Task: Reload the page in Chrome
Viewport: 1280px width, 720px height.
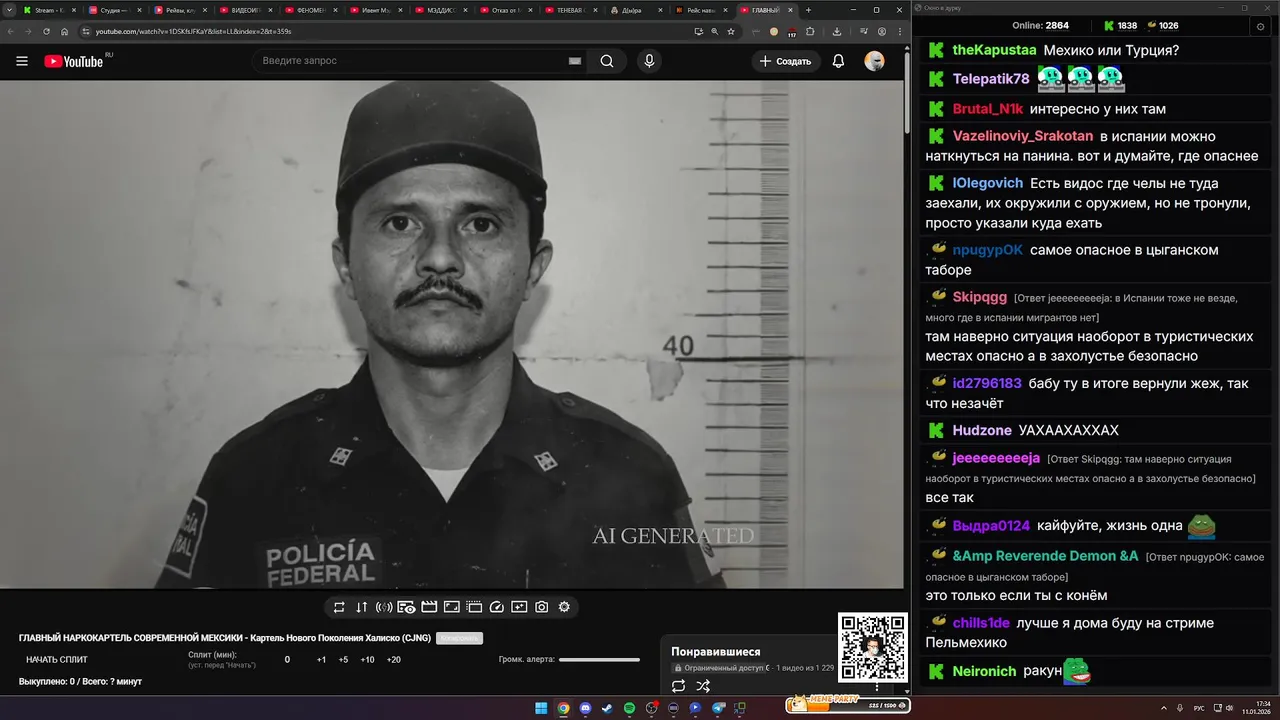Action: pyautogui.click(x=47, y=31)
